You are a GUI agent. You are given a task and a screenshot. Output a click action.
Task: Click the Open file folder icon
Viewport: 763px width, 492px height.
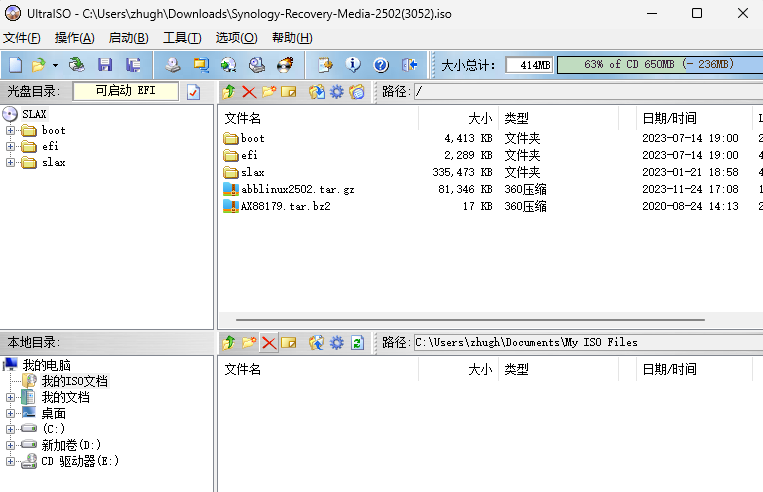tap(38, 65)
